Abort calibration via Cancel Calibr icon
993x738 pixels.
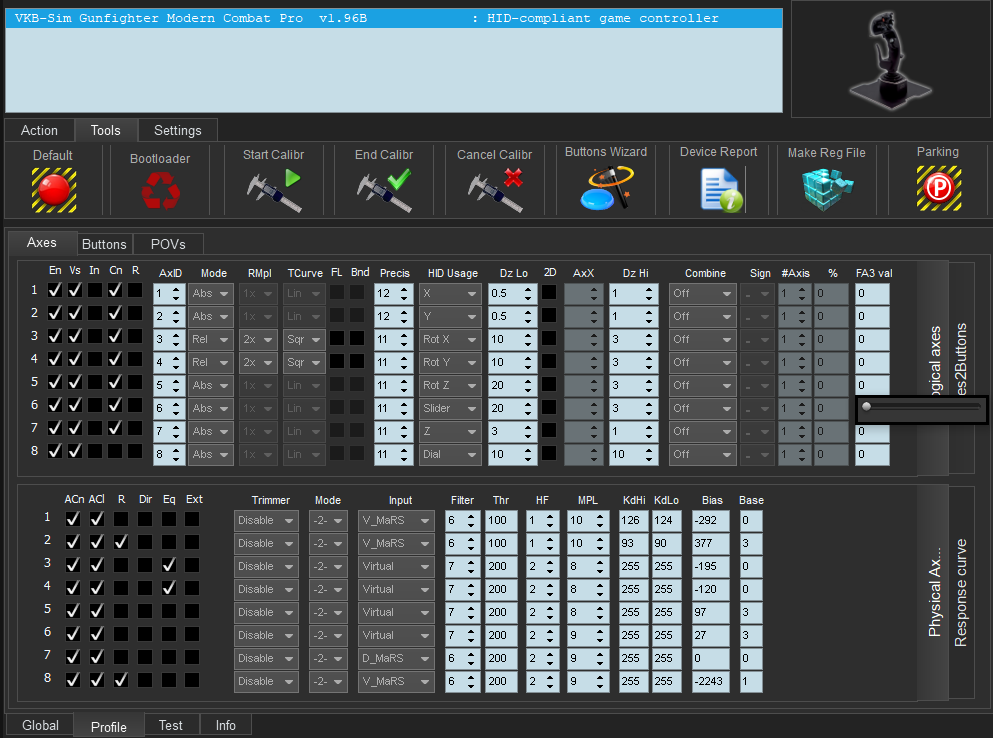tap(494, 189)
